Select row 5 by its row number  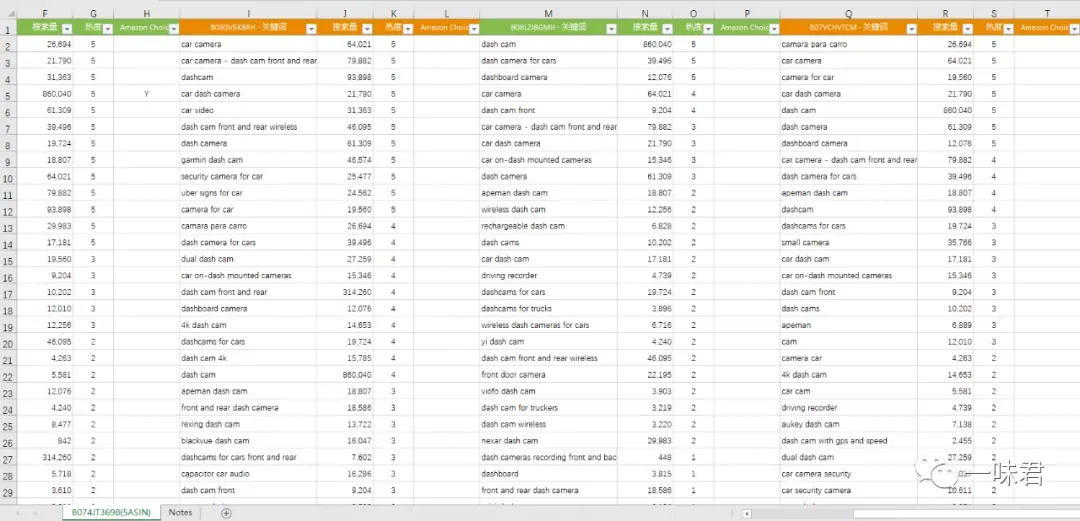[7, 94]
